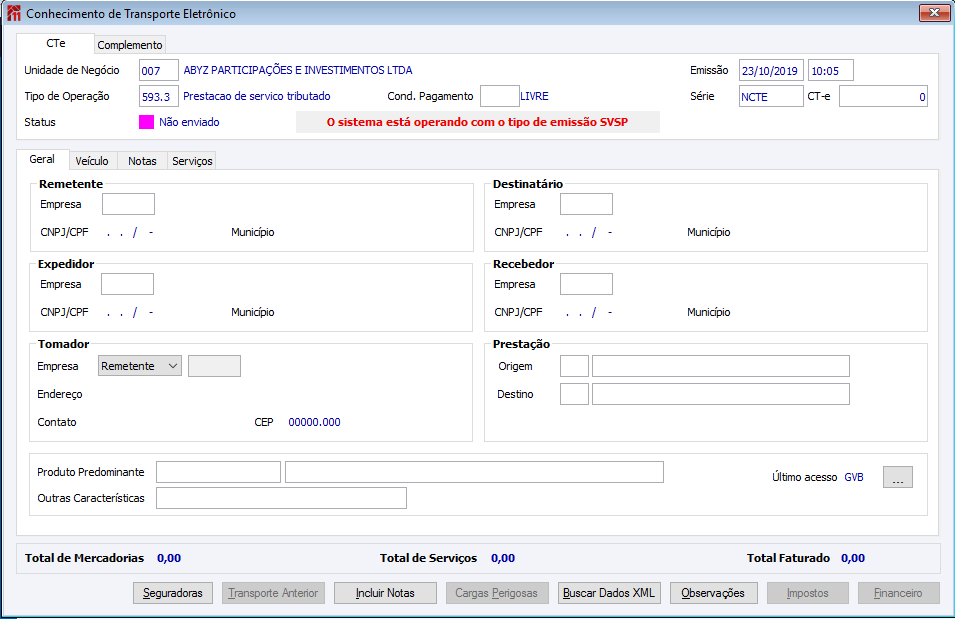Open the Observações button

[x=713, y=593]
